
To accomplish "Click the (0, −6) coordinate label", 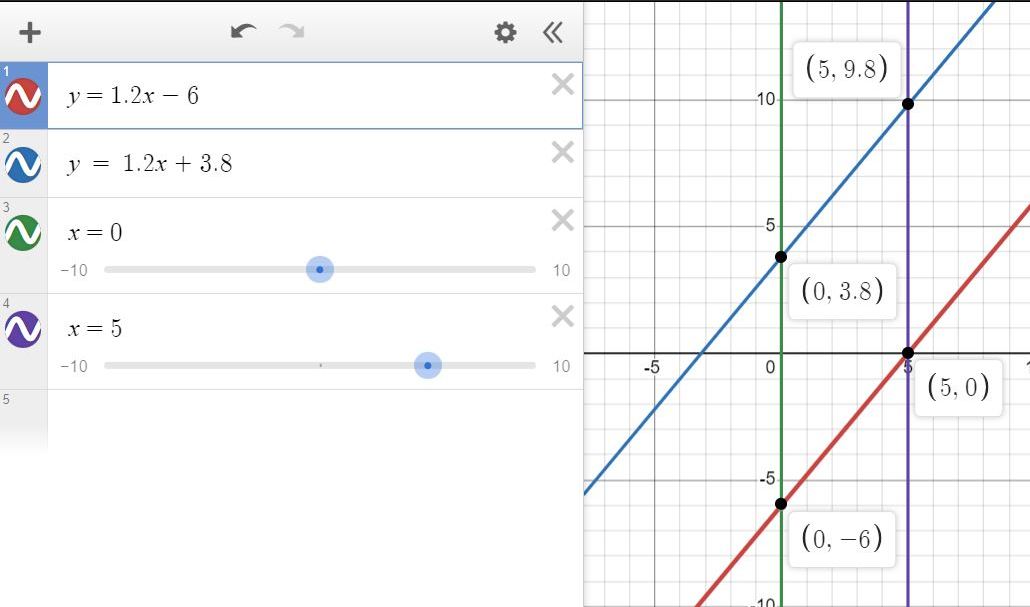I will pos(841,539).
